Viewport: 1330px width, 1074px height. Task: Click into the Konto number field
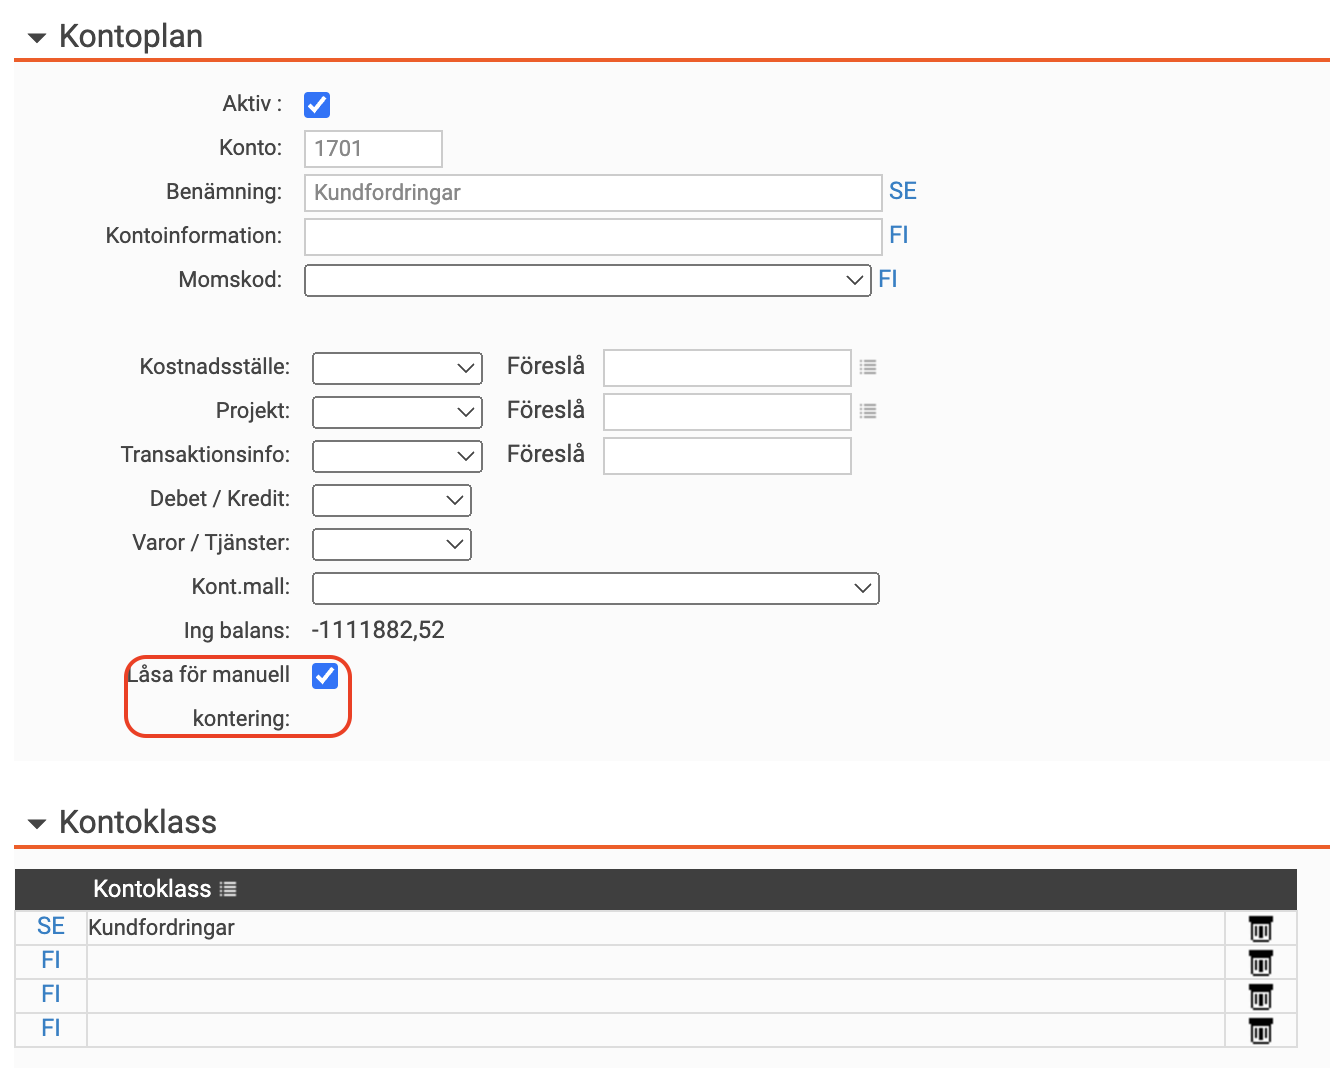(373, 149)
